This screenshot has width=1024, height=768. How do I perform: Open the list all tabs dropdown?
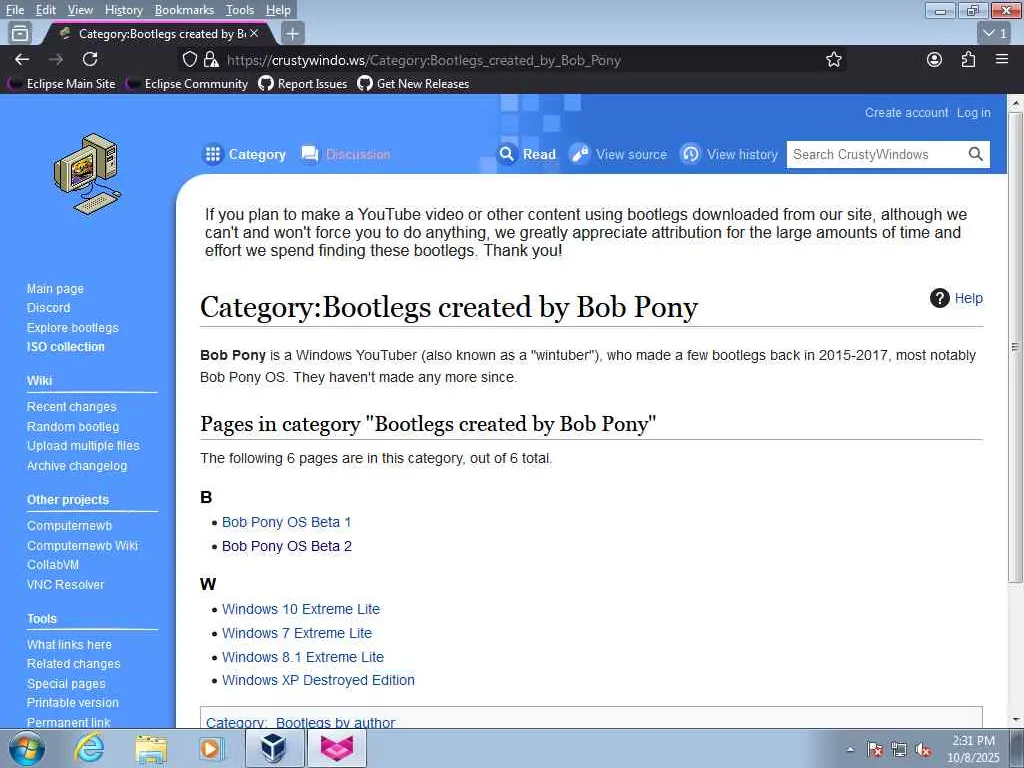tap(995, 33)
